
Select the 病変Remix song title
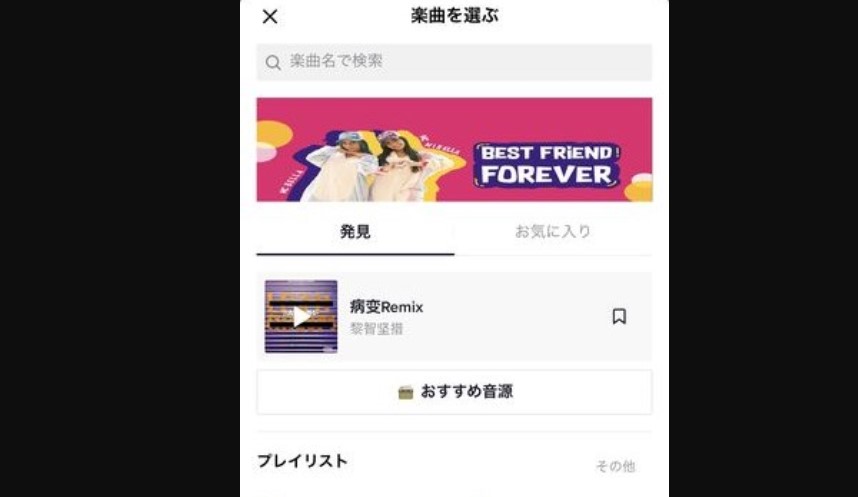point(386,307)
